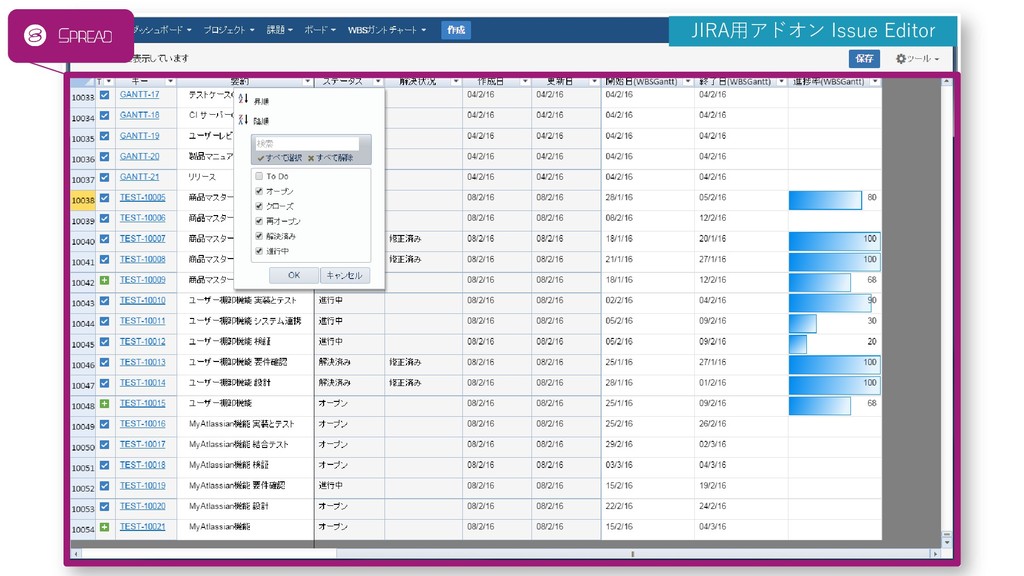Image resolution: width=1024 pixels, height=576 pixels.
Task: Open the ステータス column filter arrow
Action: (377, 82)
